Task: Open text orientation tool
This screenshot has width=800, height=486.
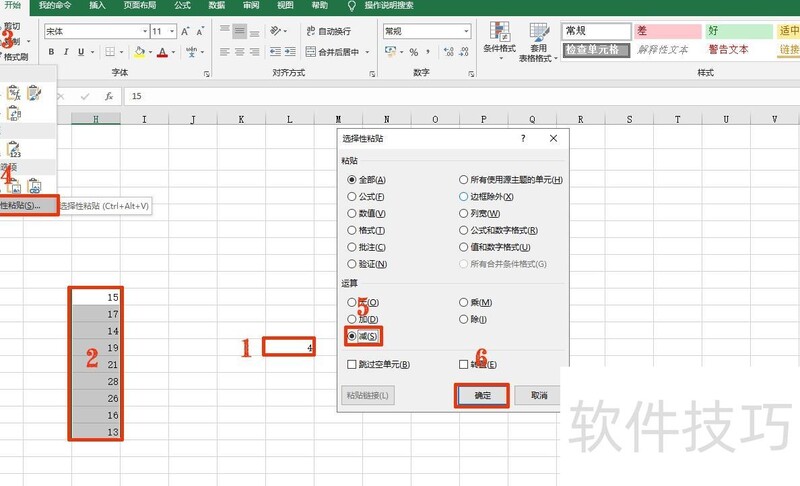Action: tap(276, 31)
